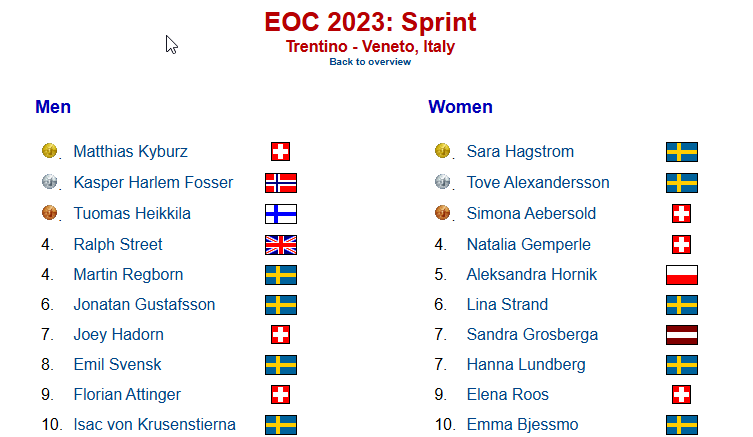Select the Tove Alexandersson name link

(x=538, y=182)
